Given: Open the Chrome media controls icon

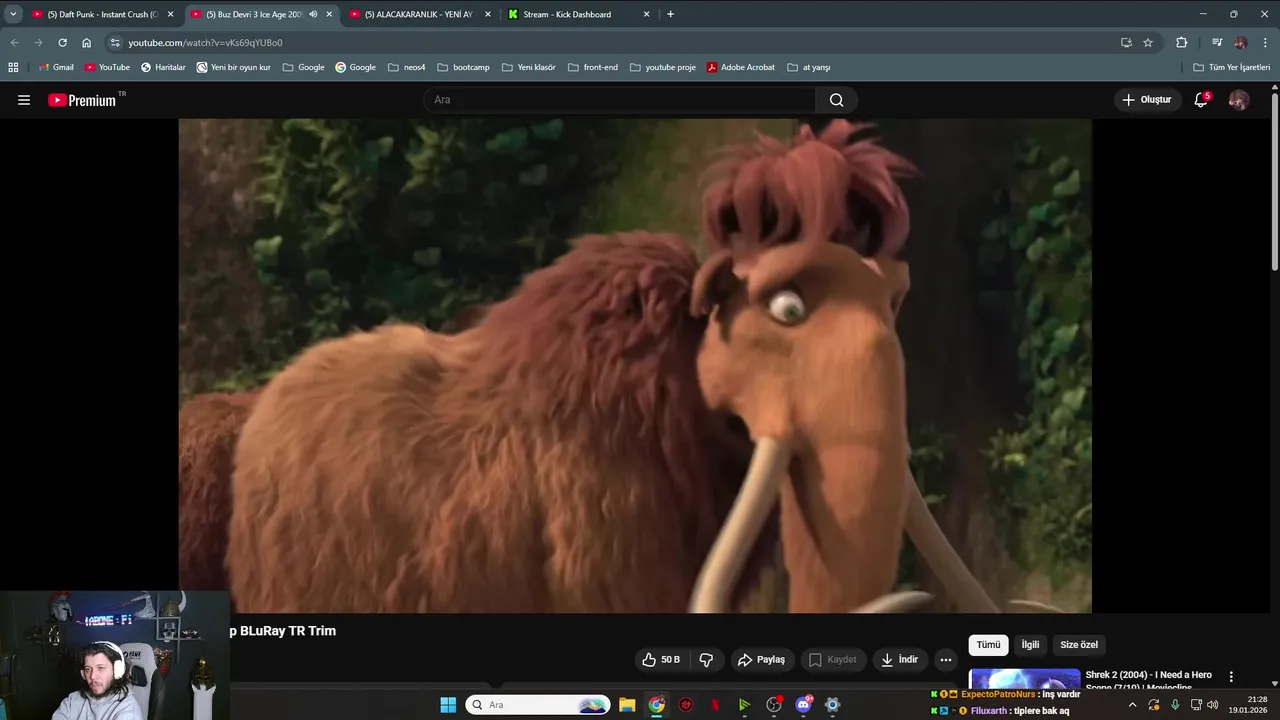Looking at the screenshot, I should pos(1216,43).
